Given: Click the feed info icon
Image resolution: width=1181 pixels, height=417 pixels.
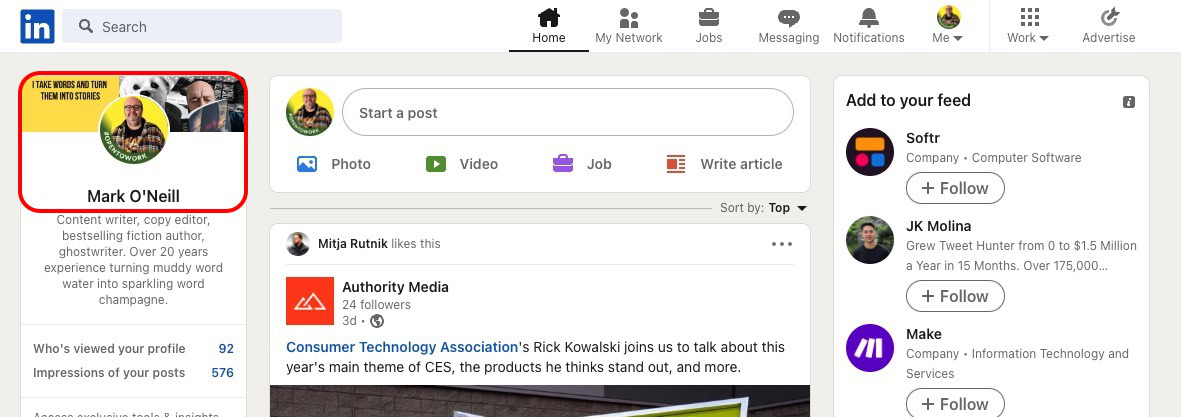Looking at the screenshot, I should [x=1129, y=102].
